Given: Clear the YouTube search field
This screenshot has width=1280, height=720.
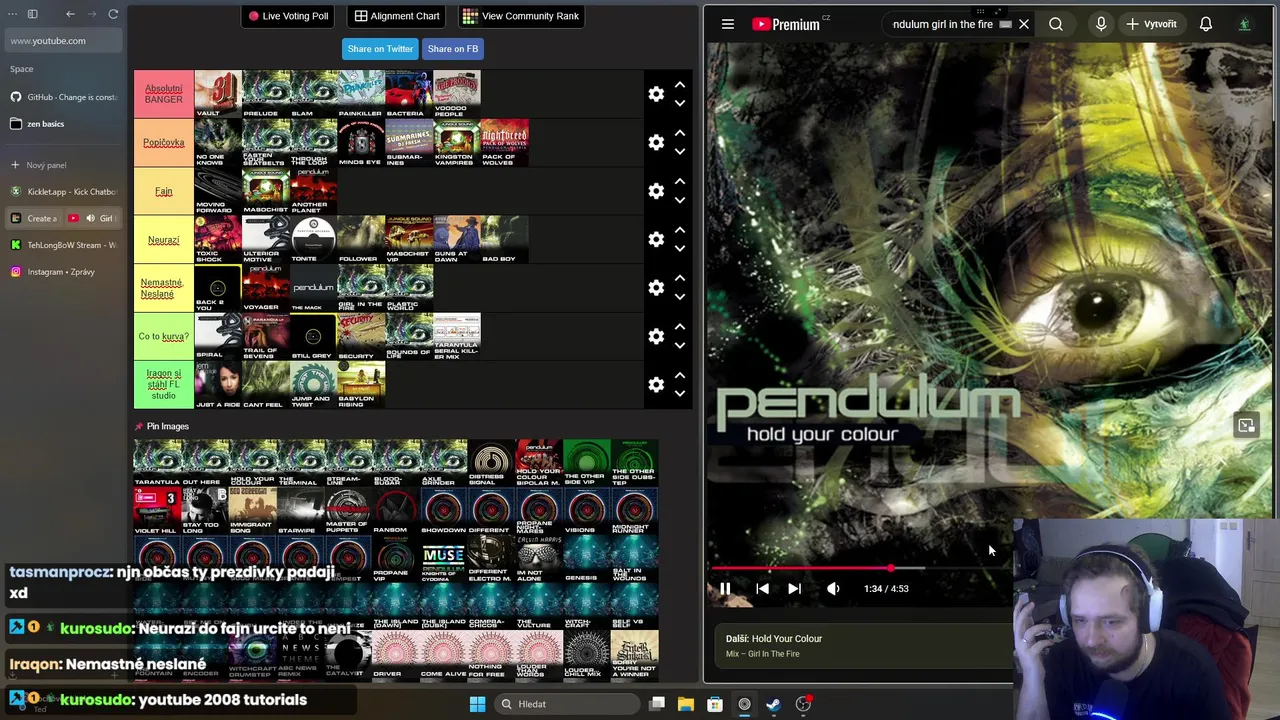Looking at the screenshot, I should coord(1024,24).
